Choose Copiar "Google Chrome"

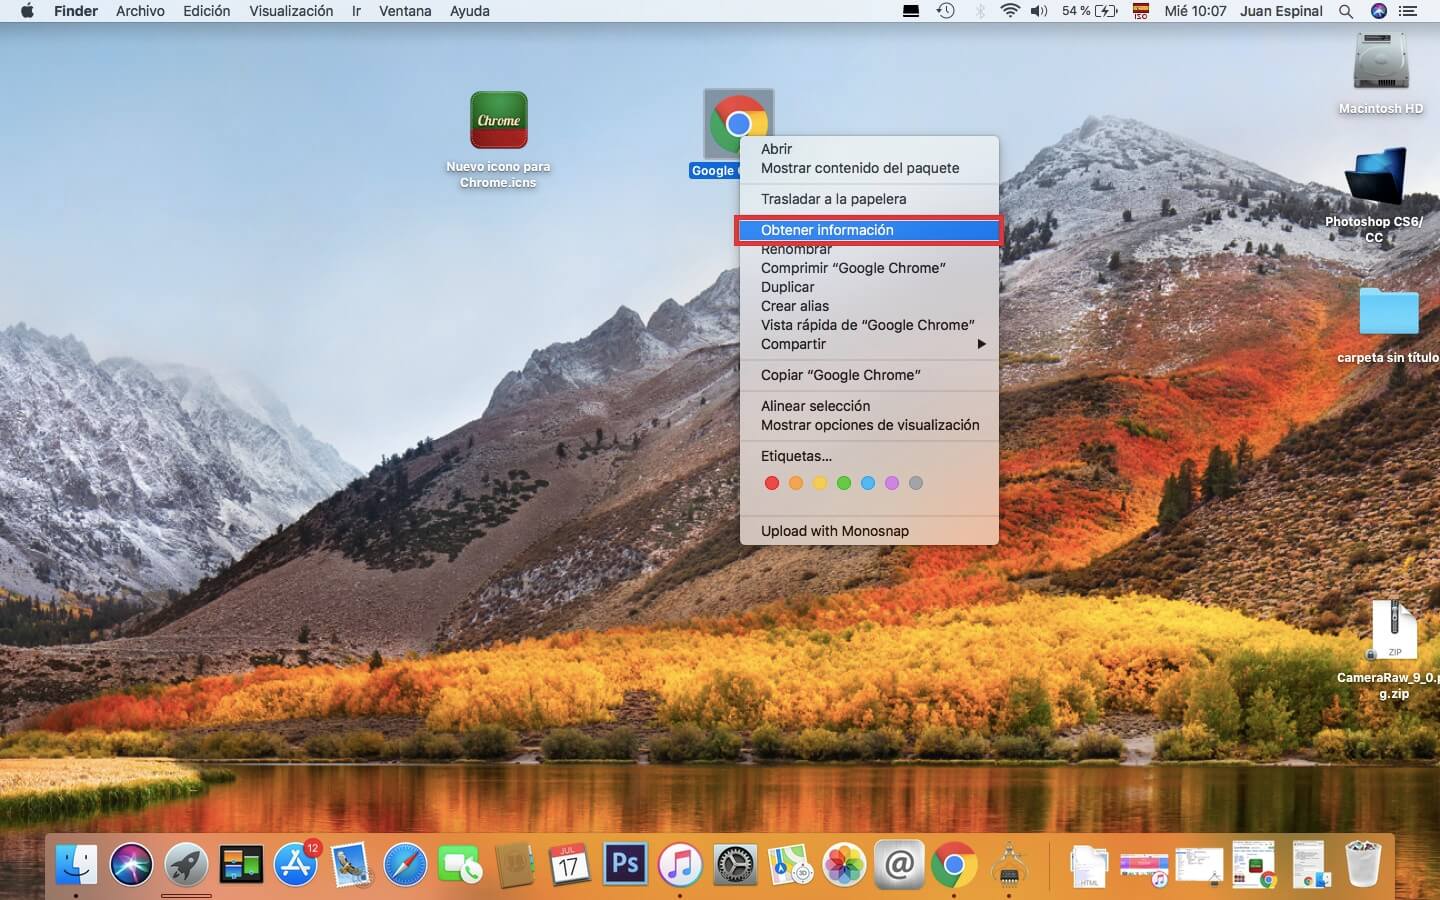[x=869, y=375]
